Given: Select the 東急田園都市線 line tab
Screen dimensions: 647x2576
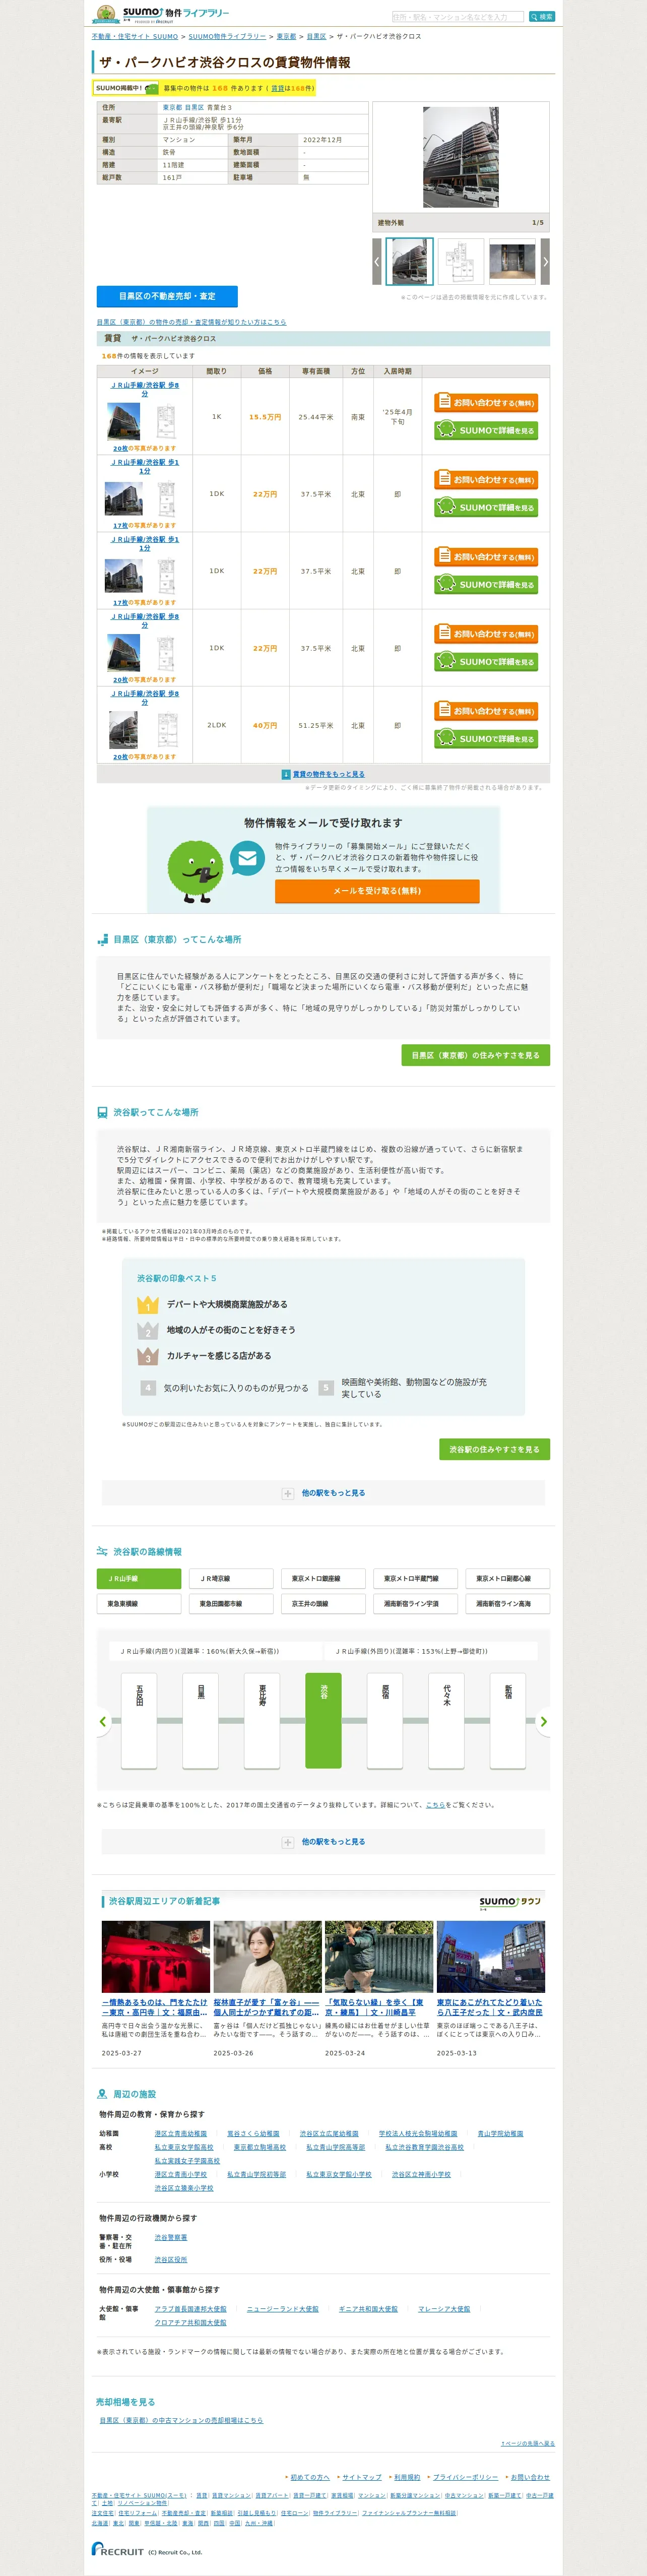Looking at the screenshot, I should [231, 1604].
